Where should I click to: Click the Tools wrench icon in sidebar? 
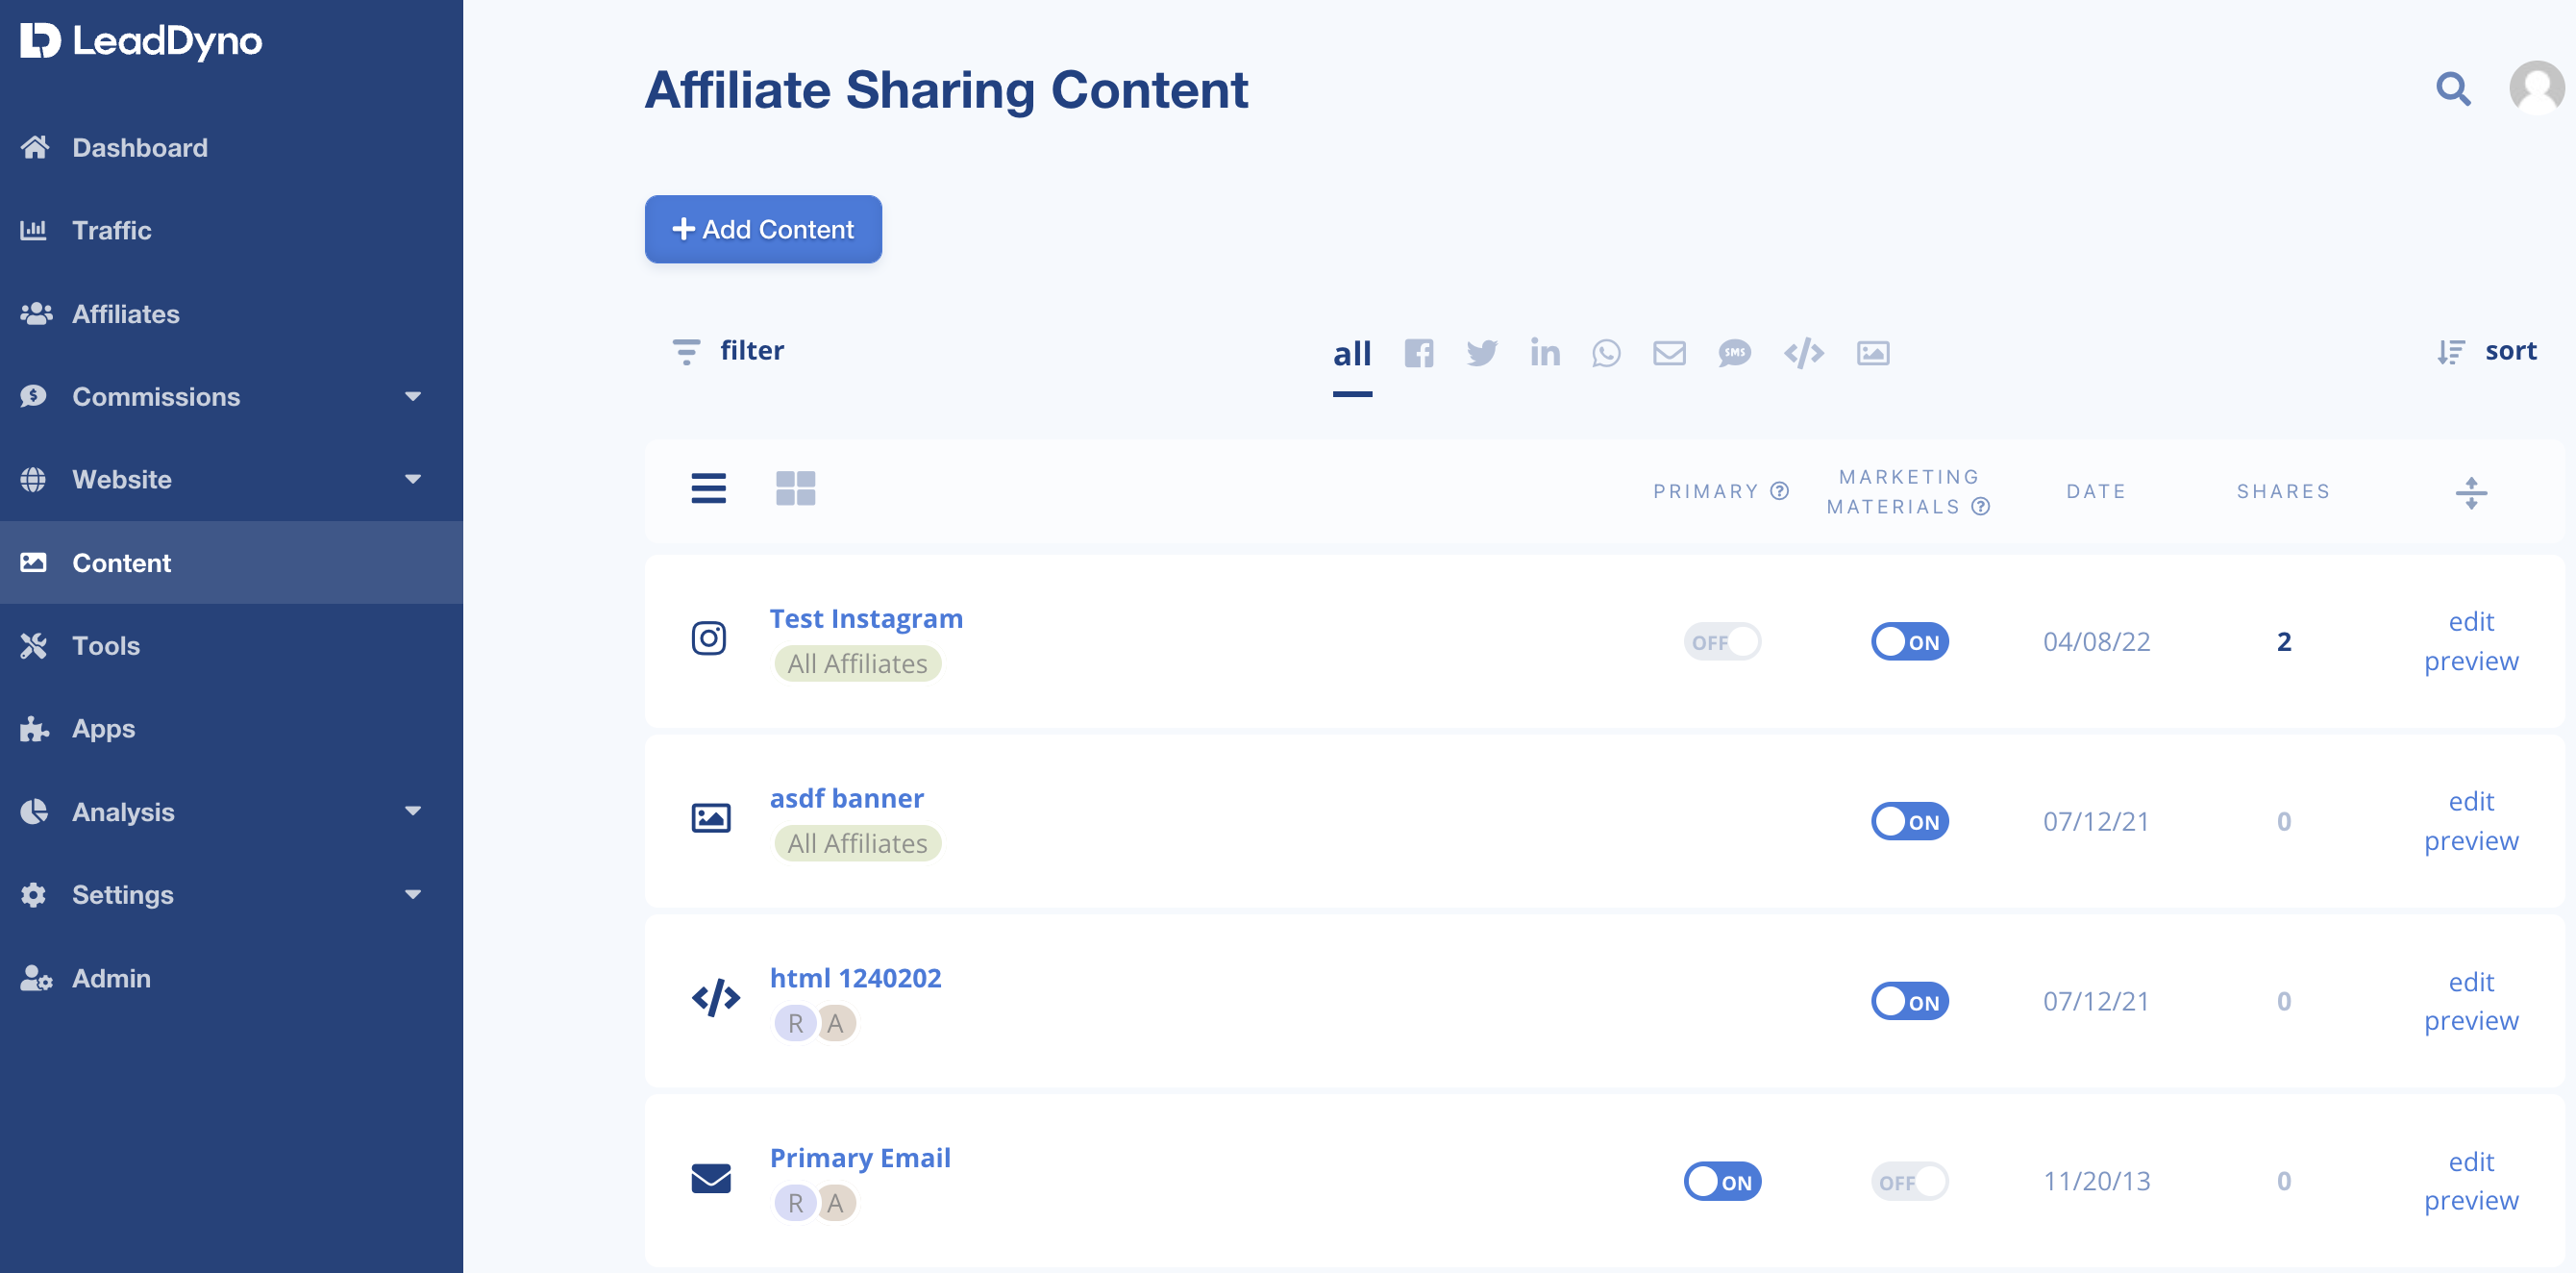point(34,646)
